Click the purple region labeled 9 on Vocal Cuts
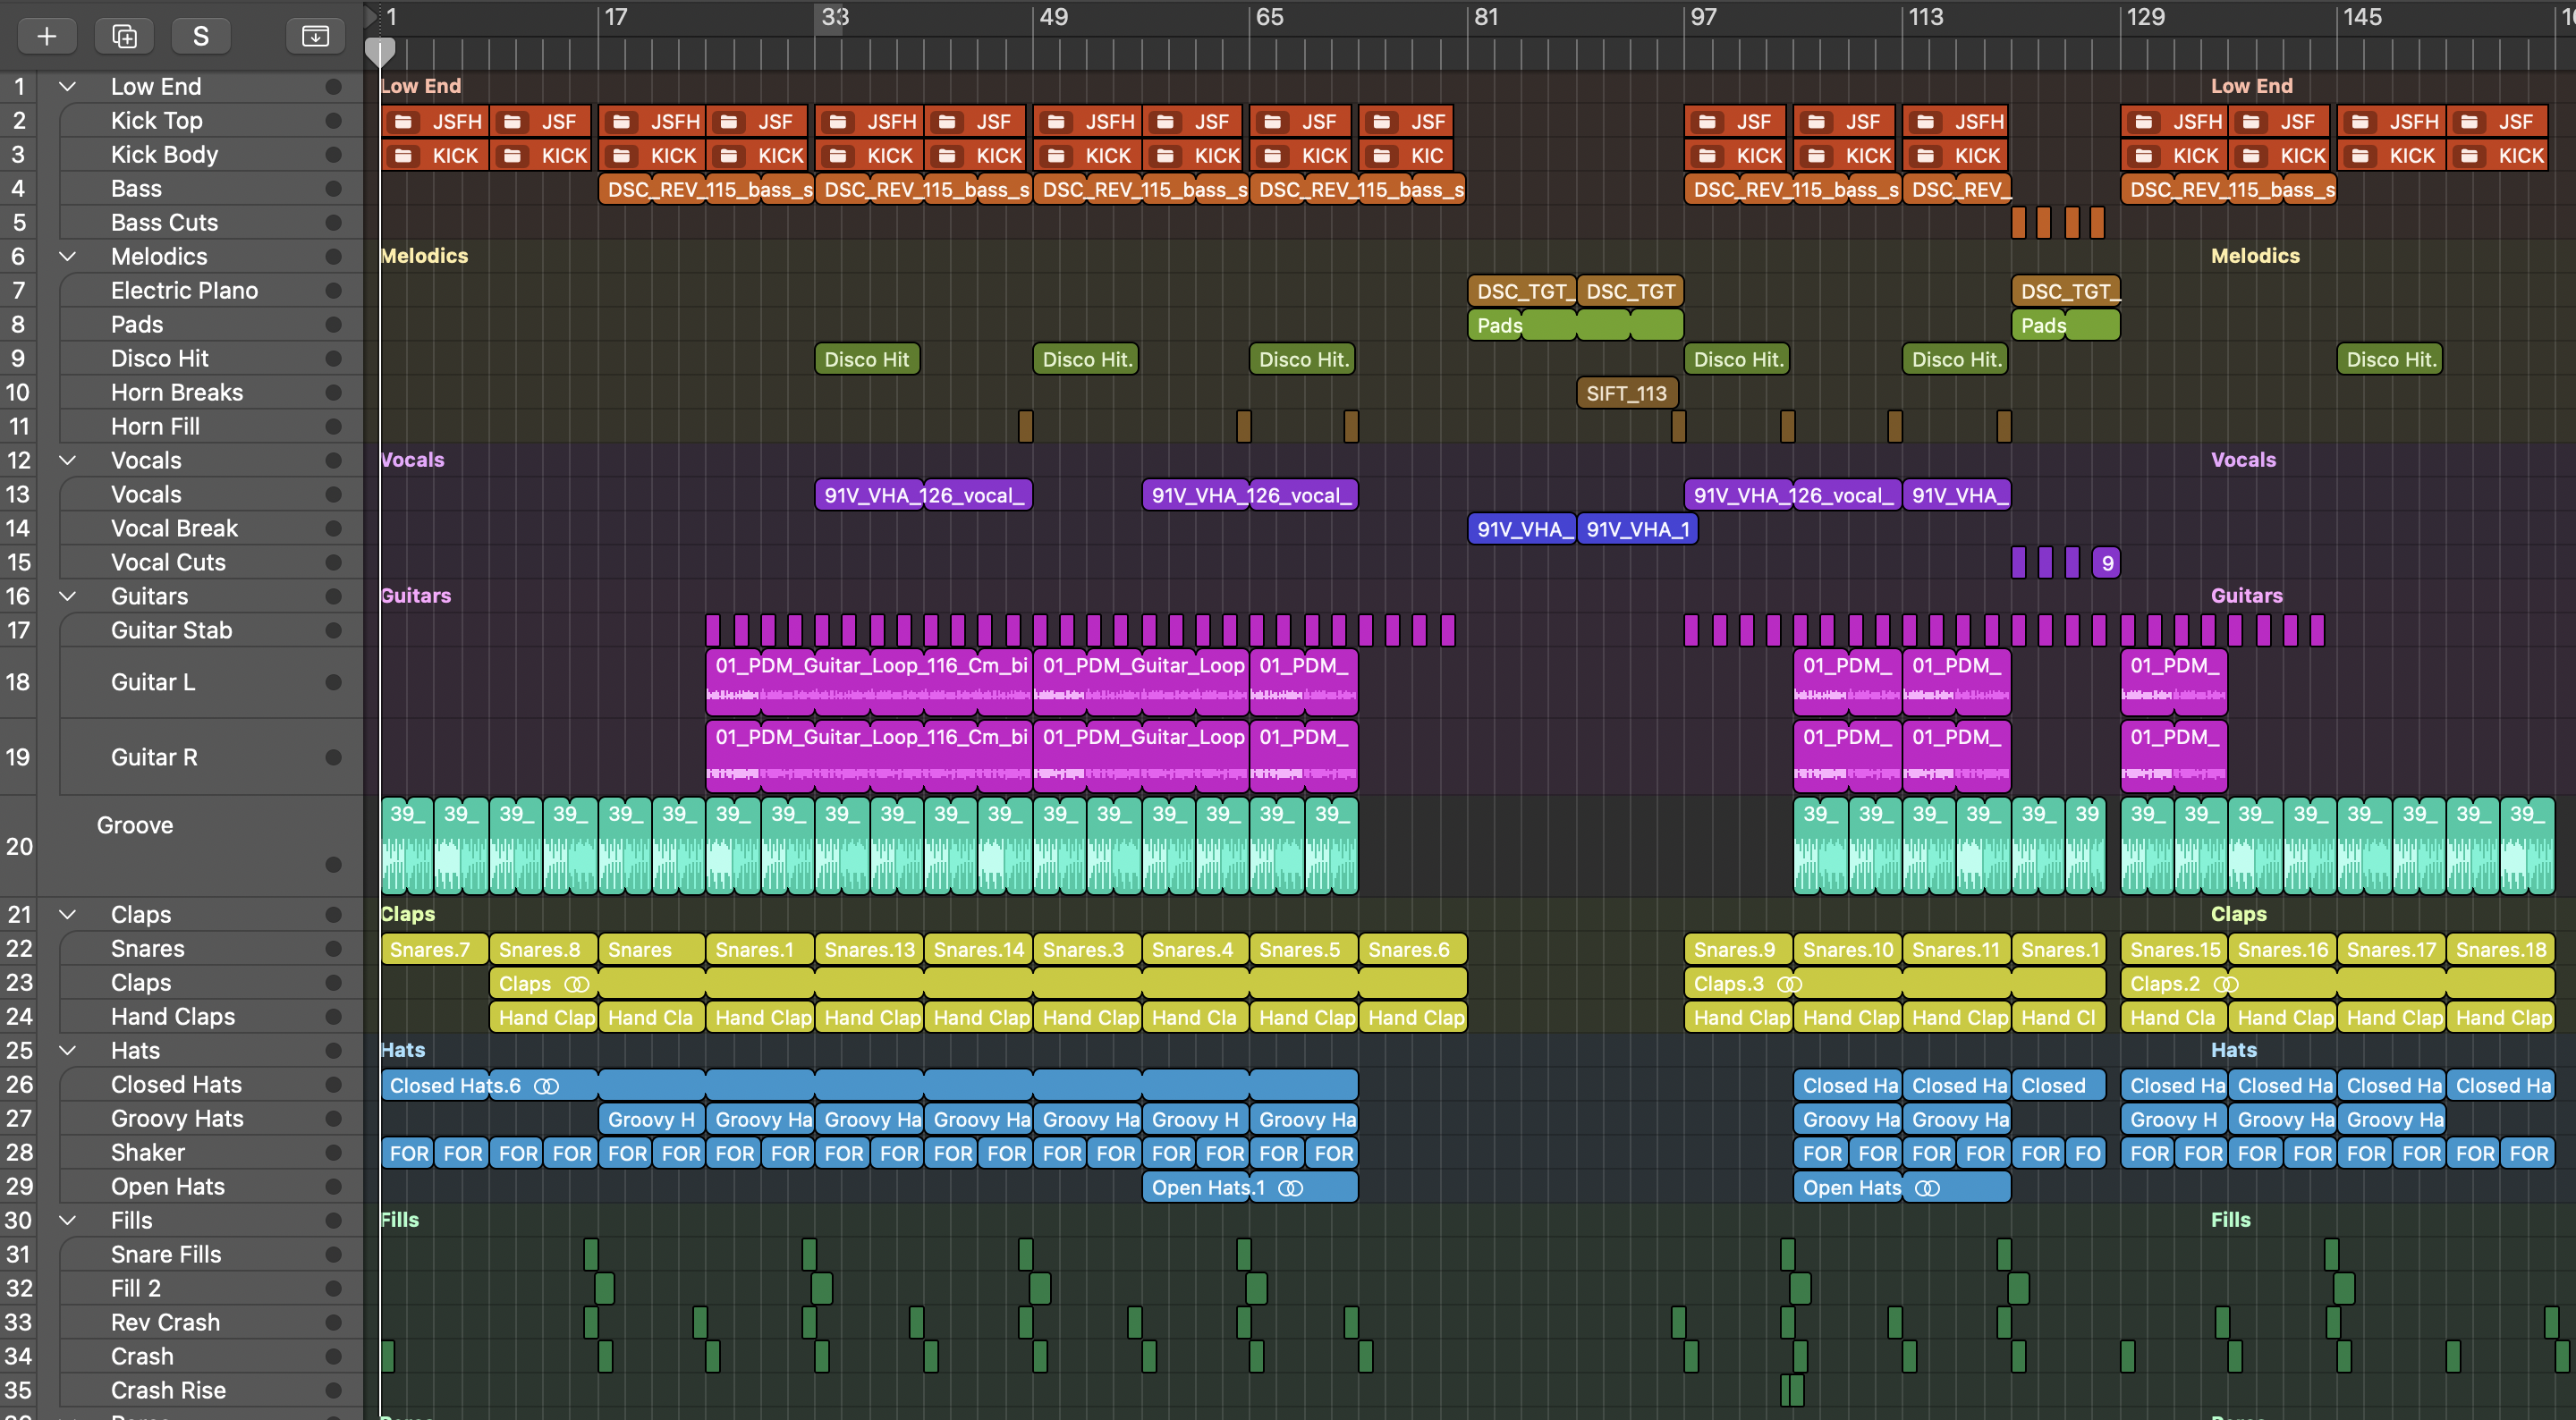Screen dimensions: 2576x1420 pos(2106,563)
